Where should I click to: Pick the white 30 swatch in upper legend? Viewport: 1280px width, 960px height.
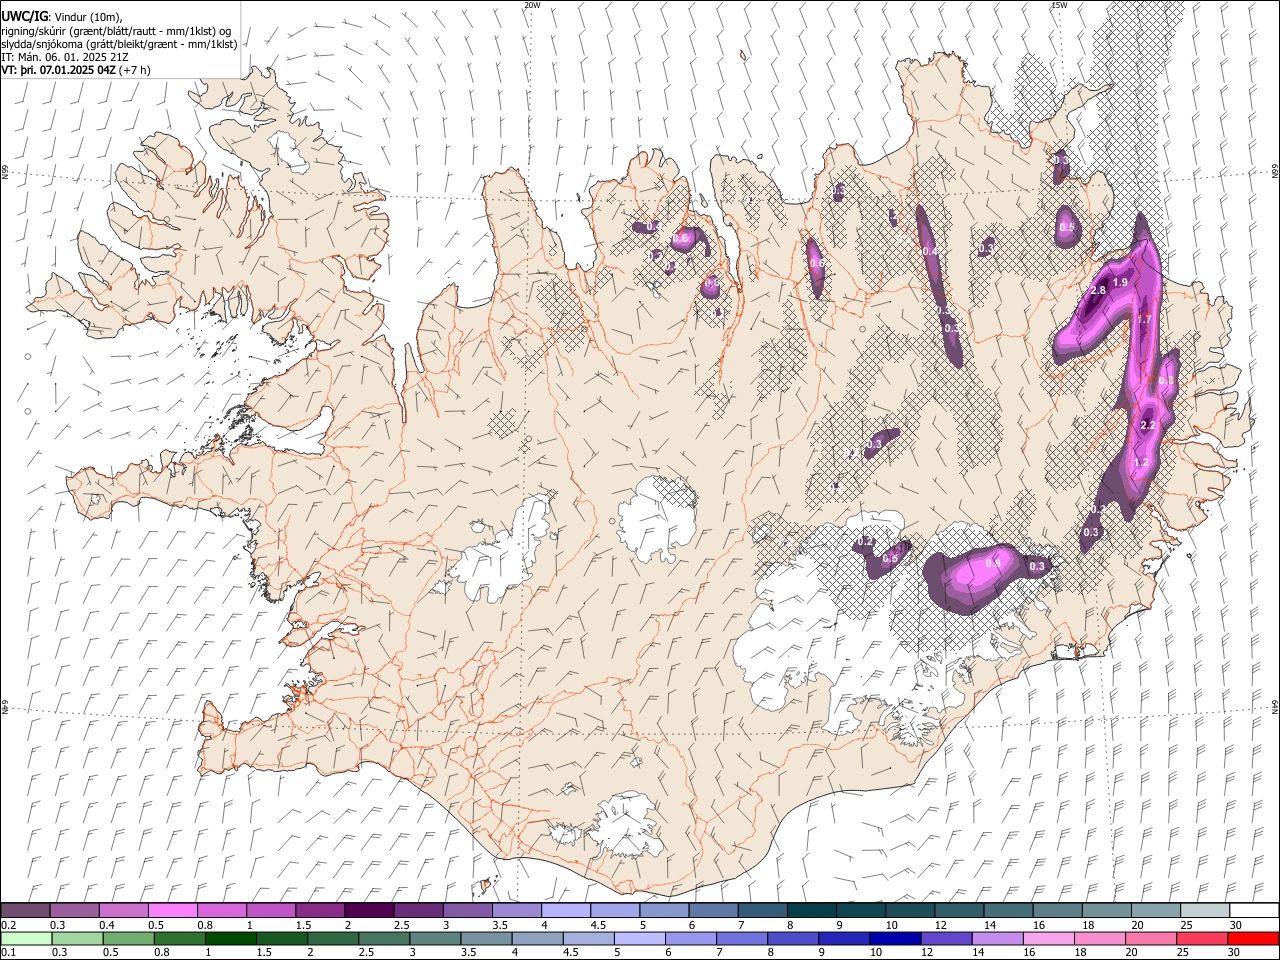(x=1254, y=911)
